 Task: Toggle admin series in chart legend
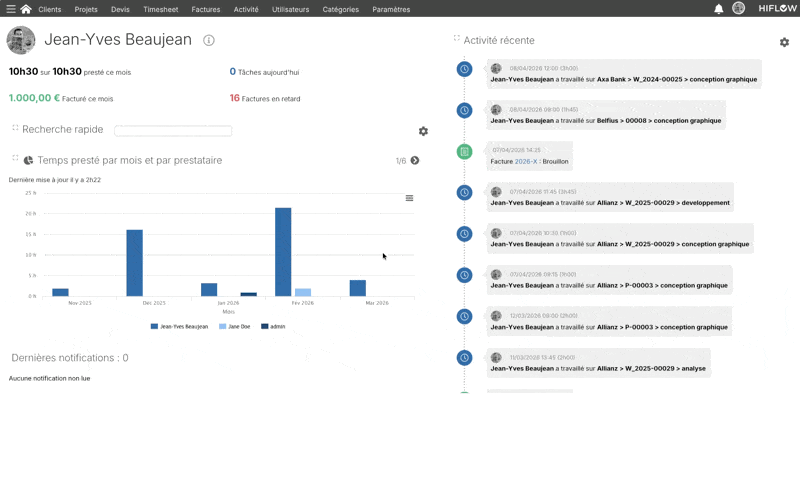point(273,327)
